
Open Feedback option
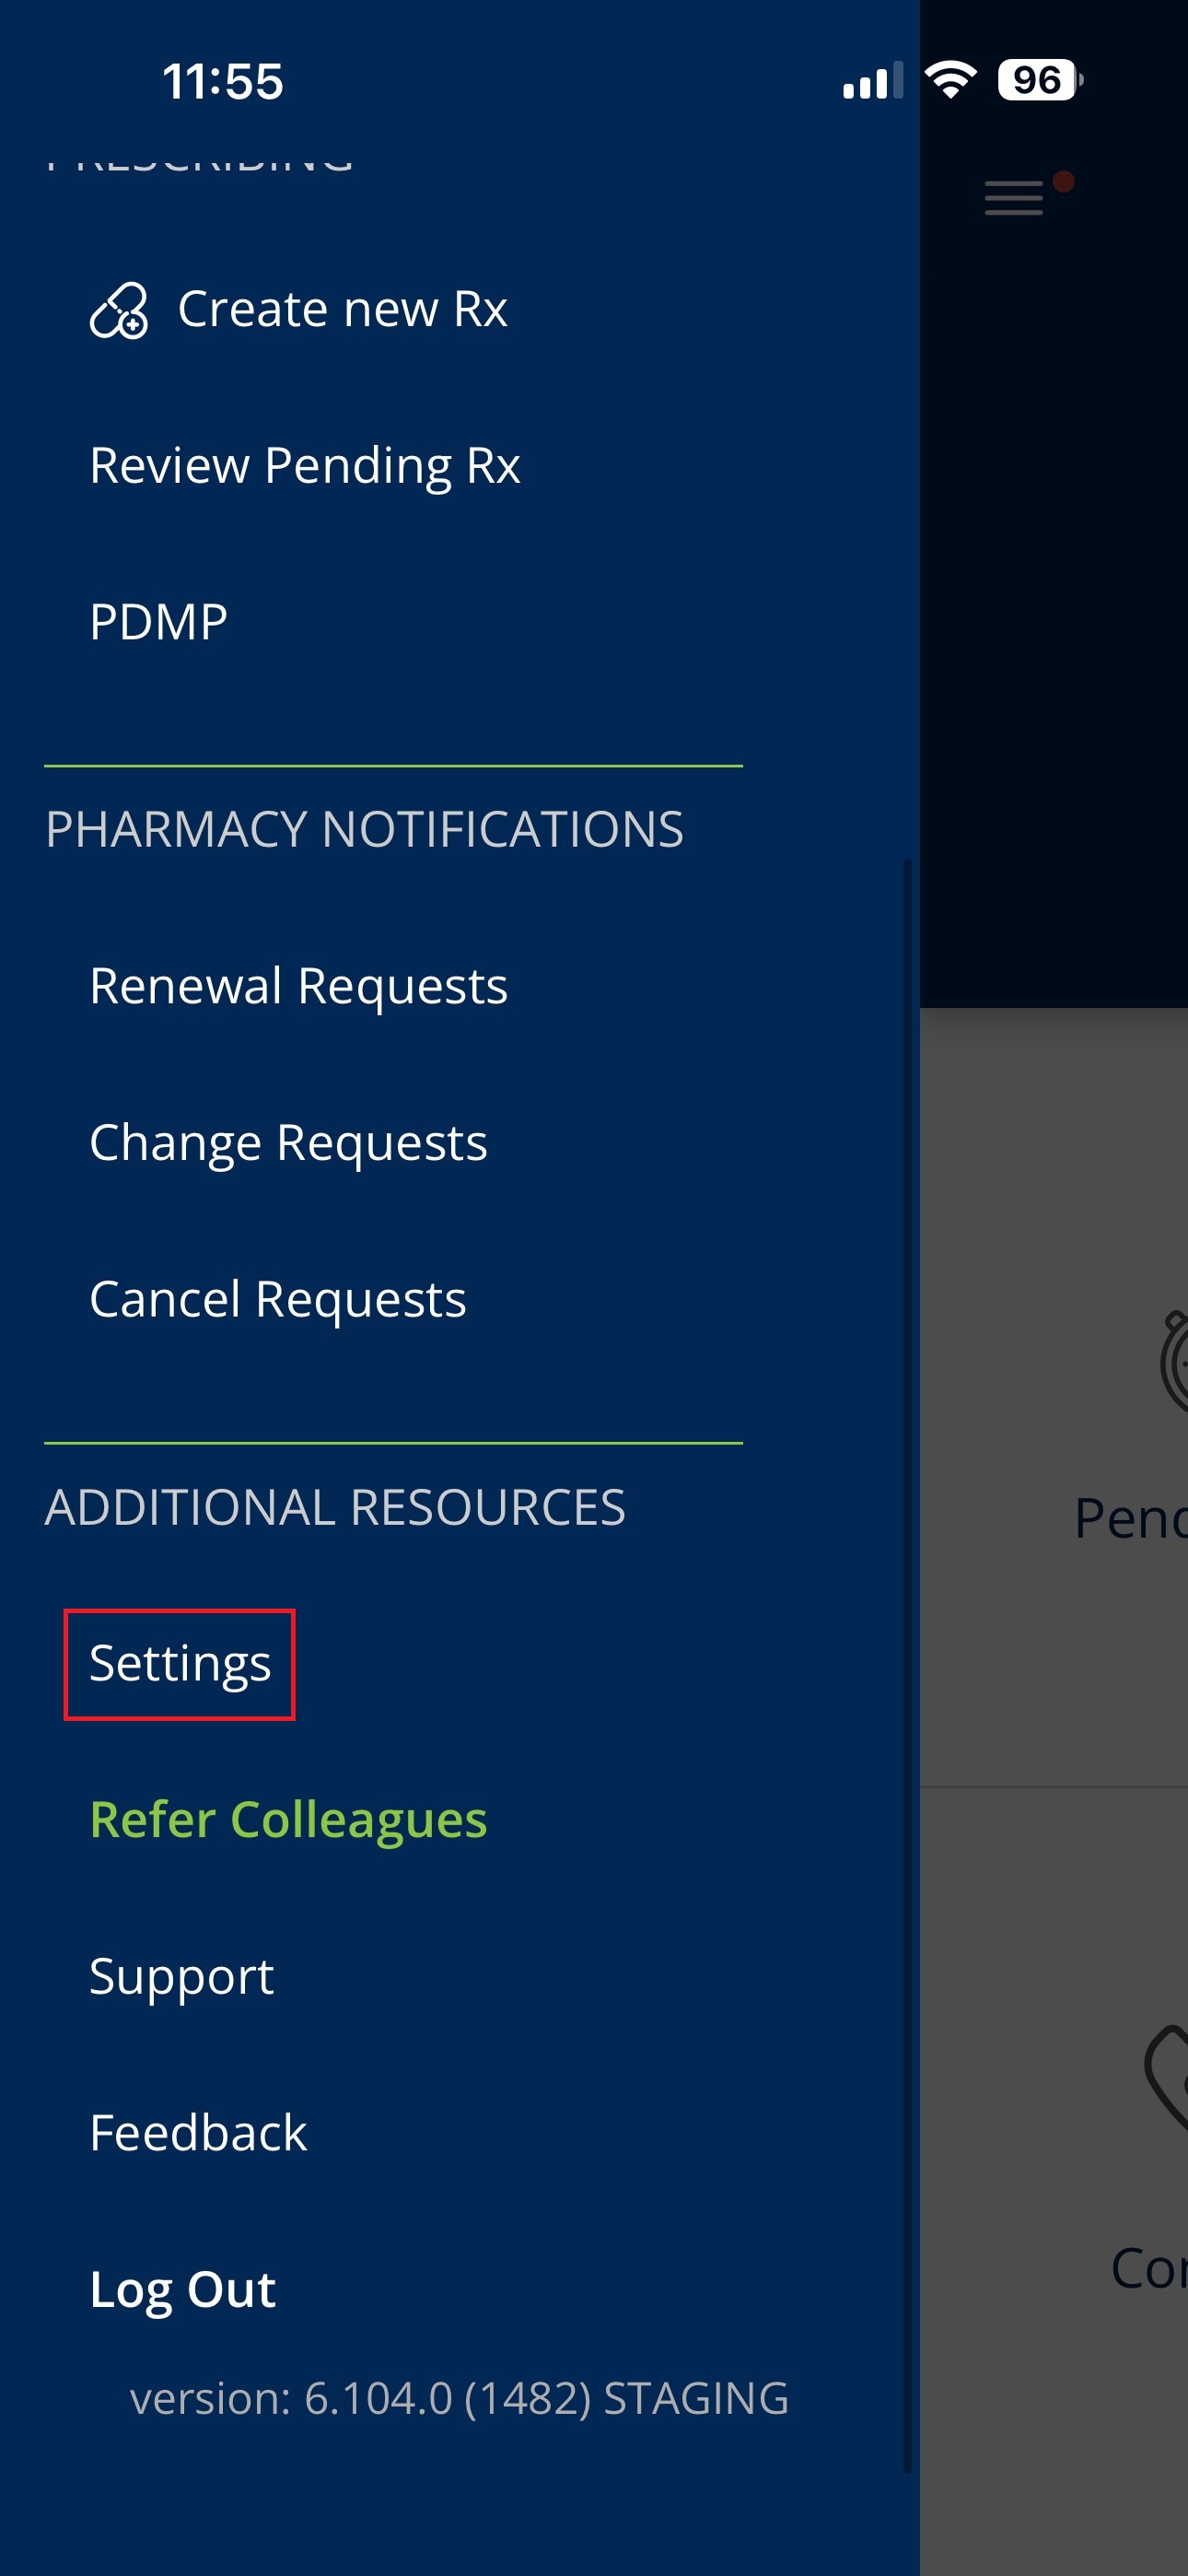pyautogui.click(x=198, y=2133)
